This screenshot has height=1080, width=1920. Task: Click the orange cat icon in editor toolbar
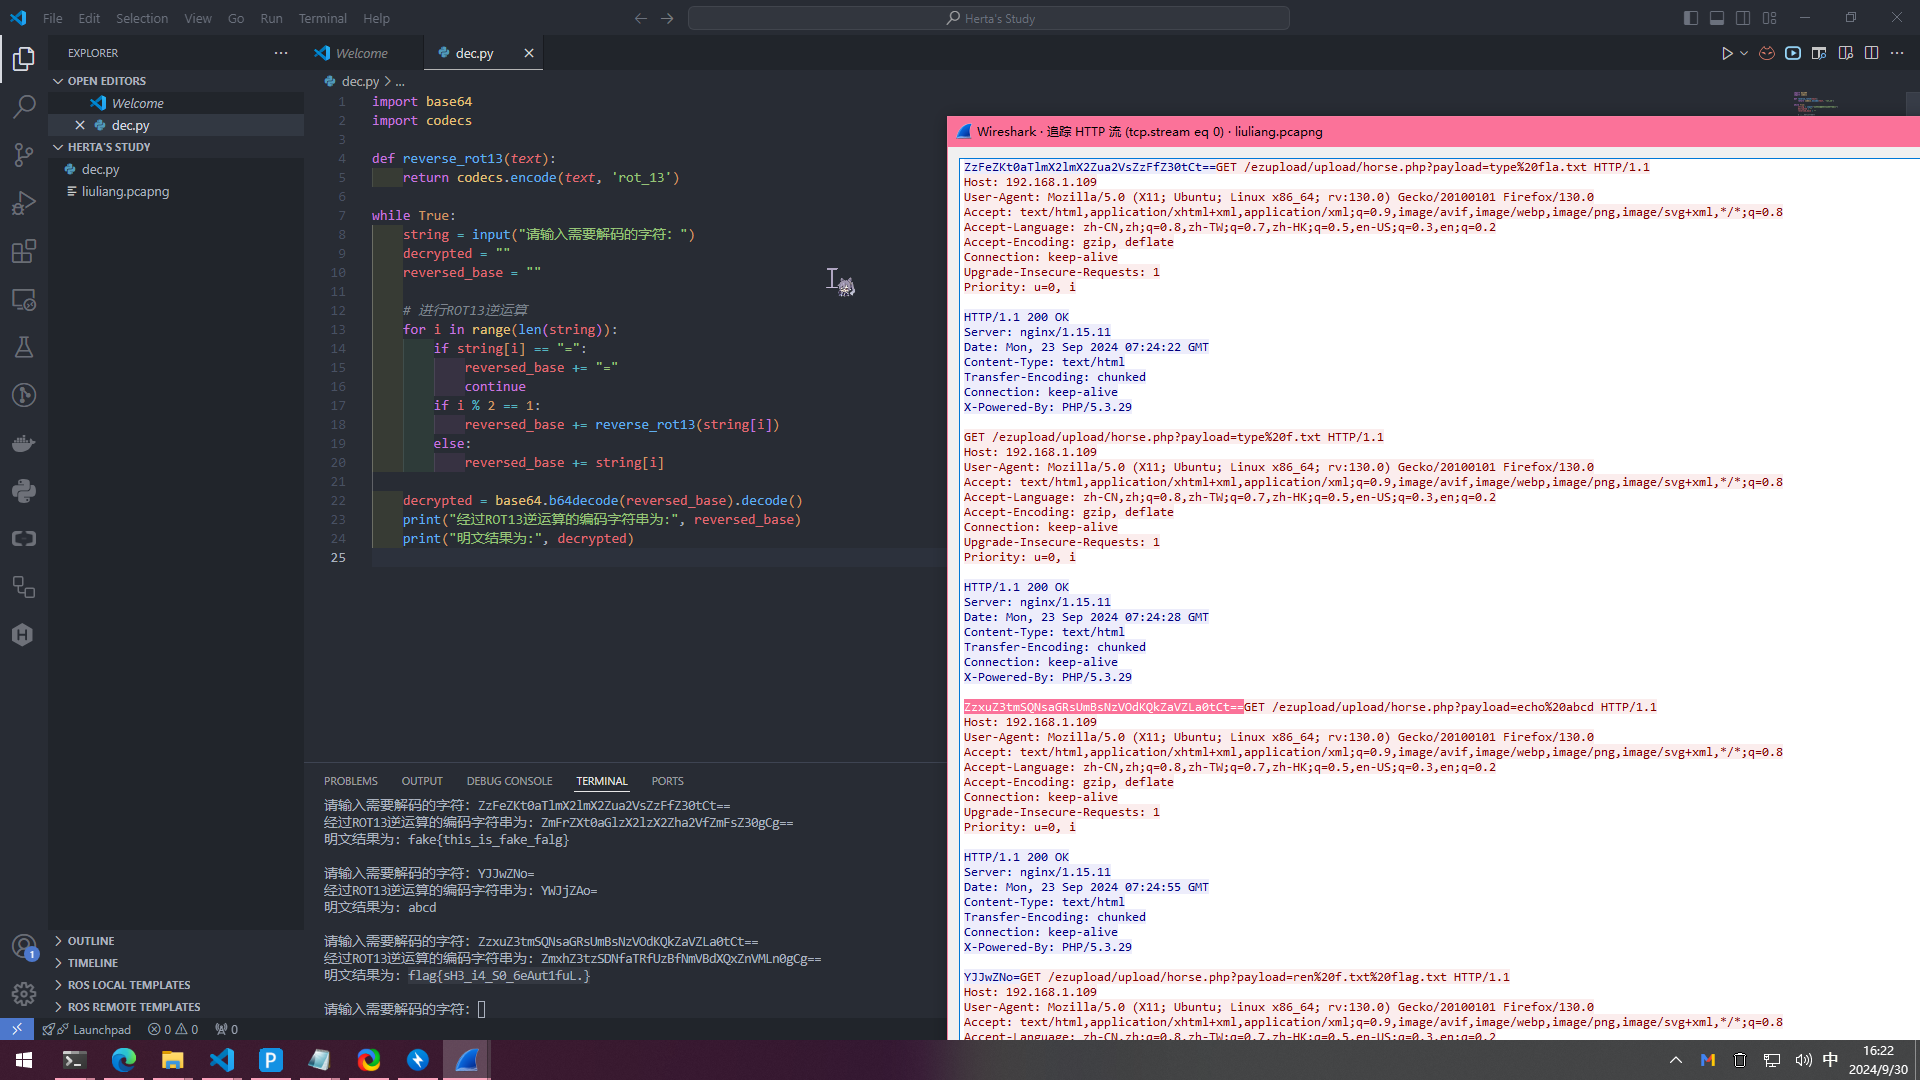1767,53
